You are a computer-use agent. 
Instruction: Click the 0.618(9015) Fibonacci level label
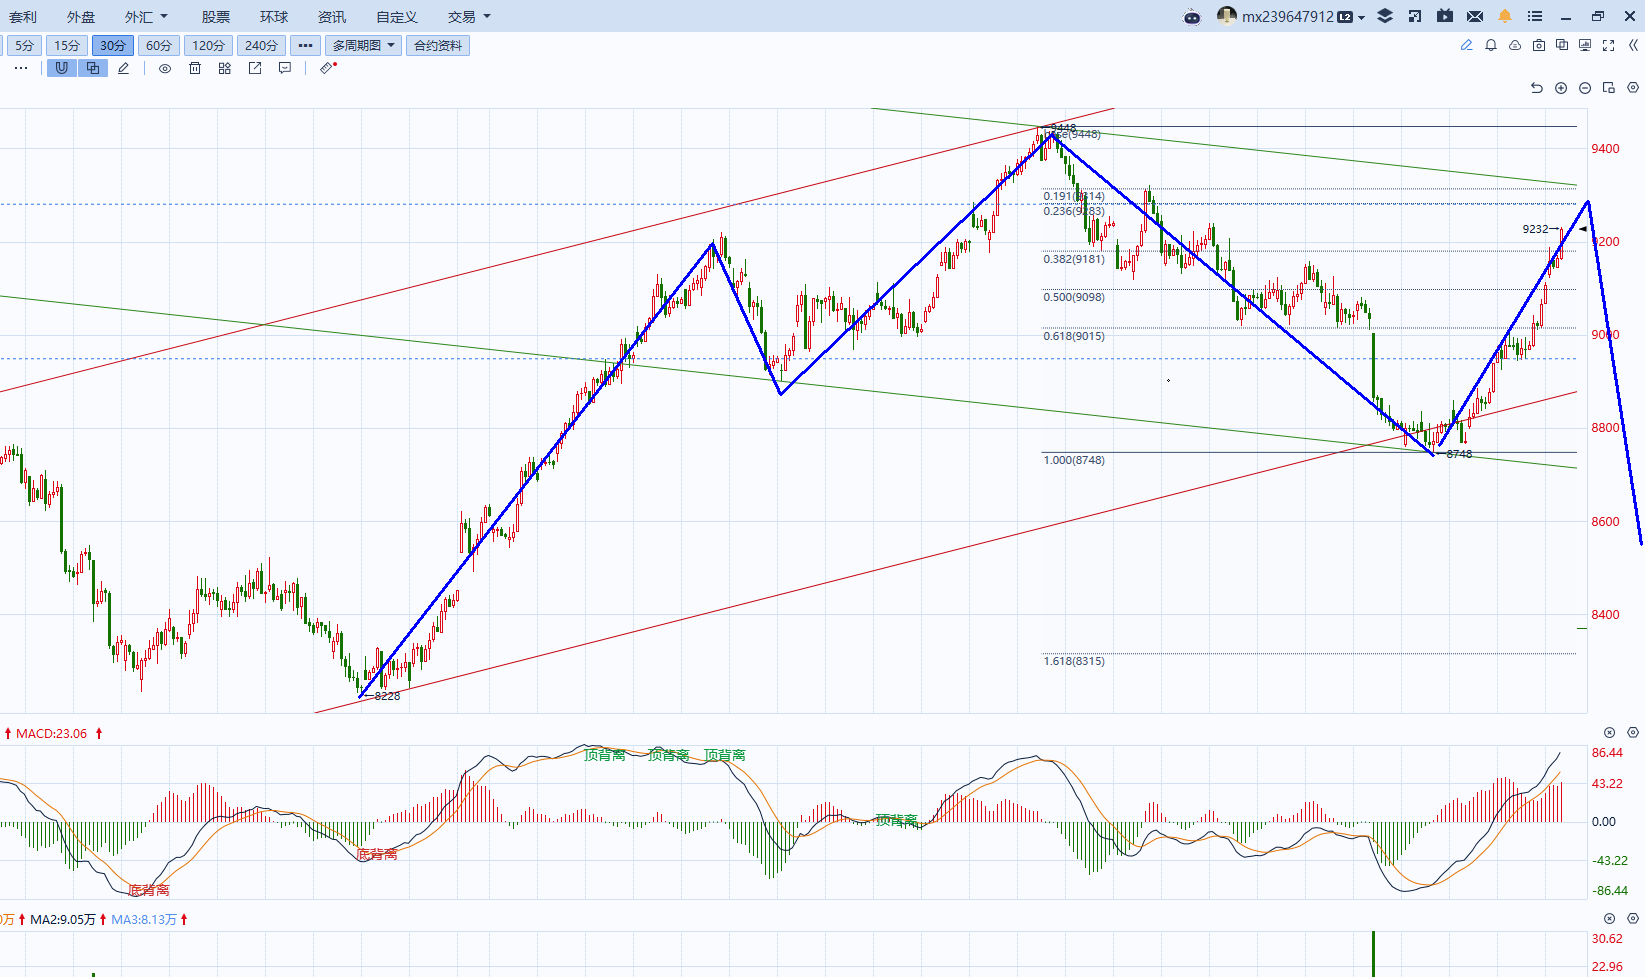(1074, 336)
